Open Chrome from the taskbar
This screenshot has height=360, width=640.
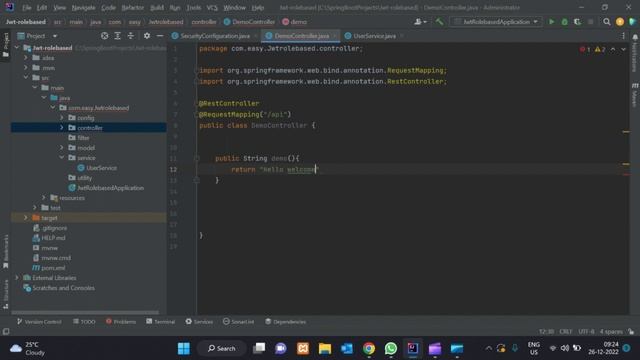[x=369, y=349]
